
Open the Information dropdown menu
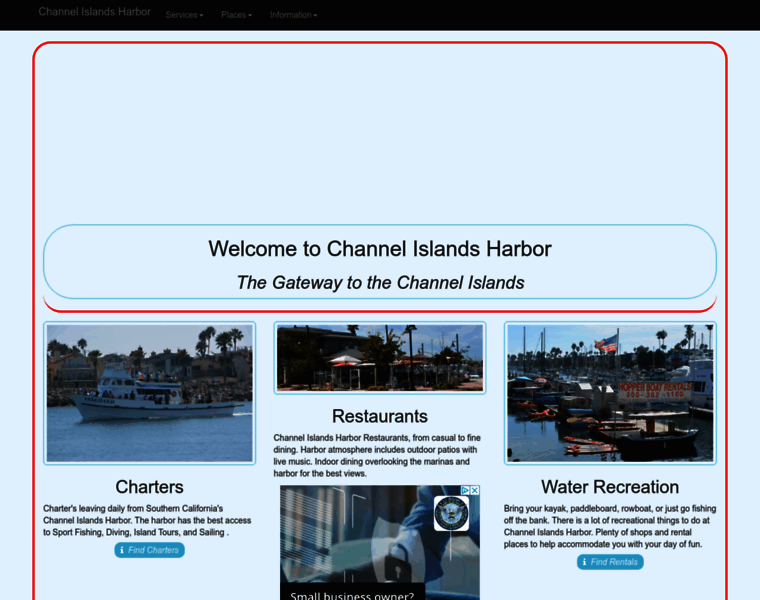coord(294,15)
